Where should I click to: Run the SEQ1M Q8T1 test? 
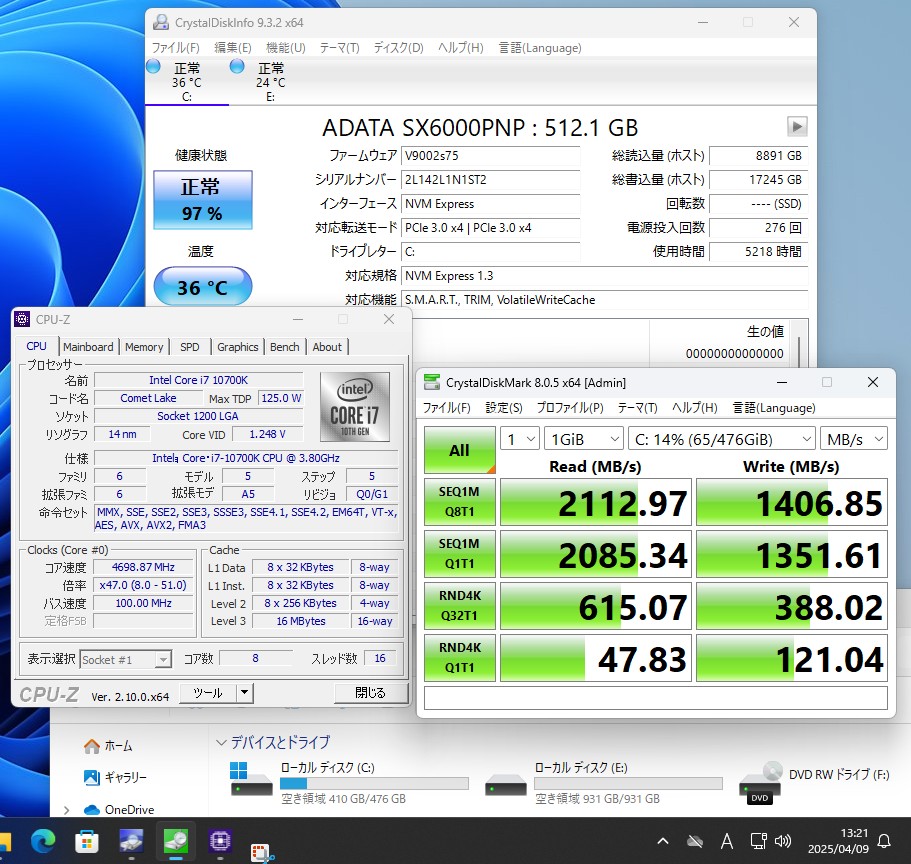459,501
